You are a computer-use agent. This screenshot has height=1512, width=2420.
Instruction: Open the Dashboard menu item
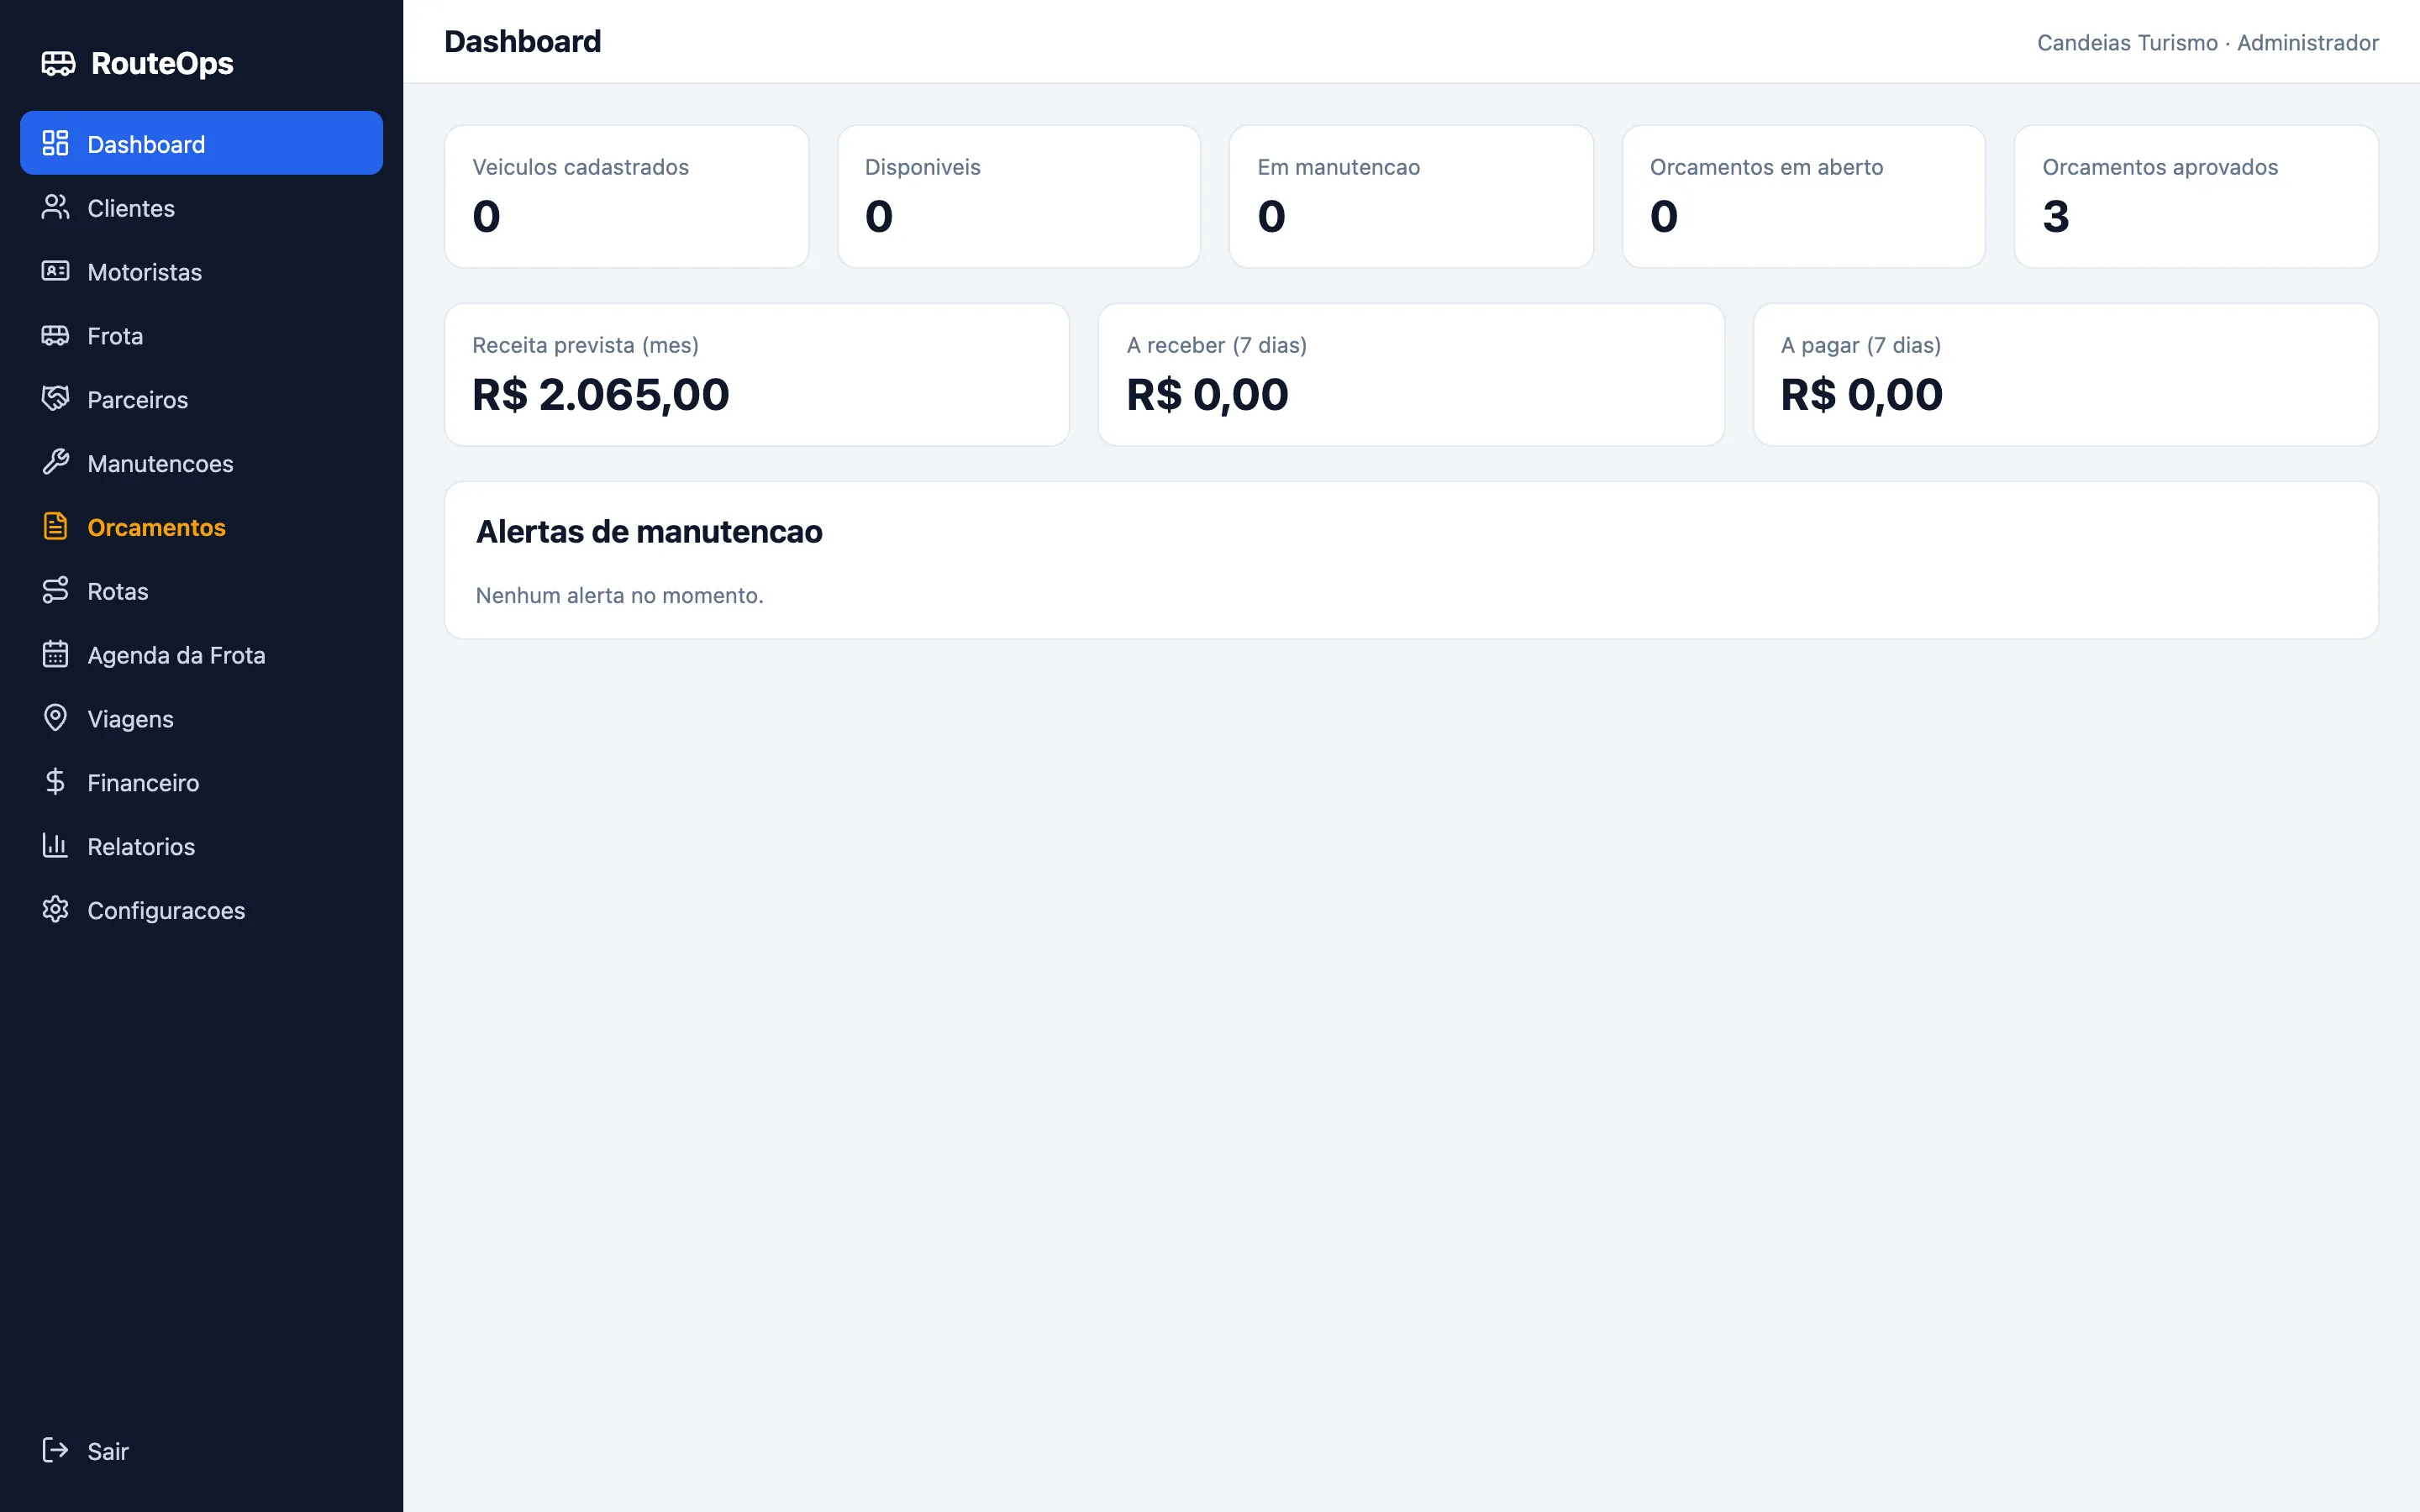coord(201,143)
